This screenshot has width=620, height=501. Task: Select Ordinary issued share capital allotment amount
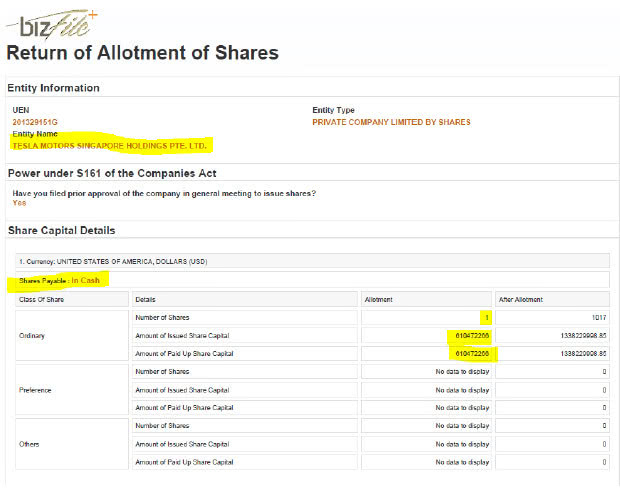472,336
